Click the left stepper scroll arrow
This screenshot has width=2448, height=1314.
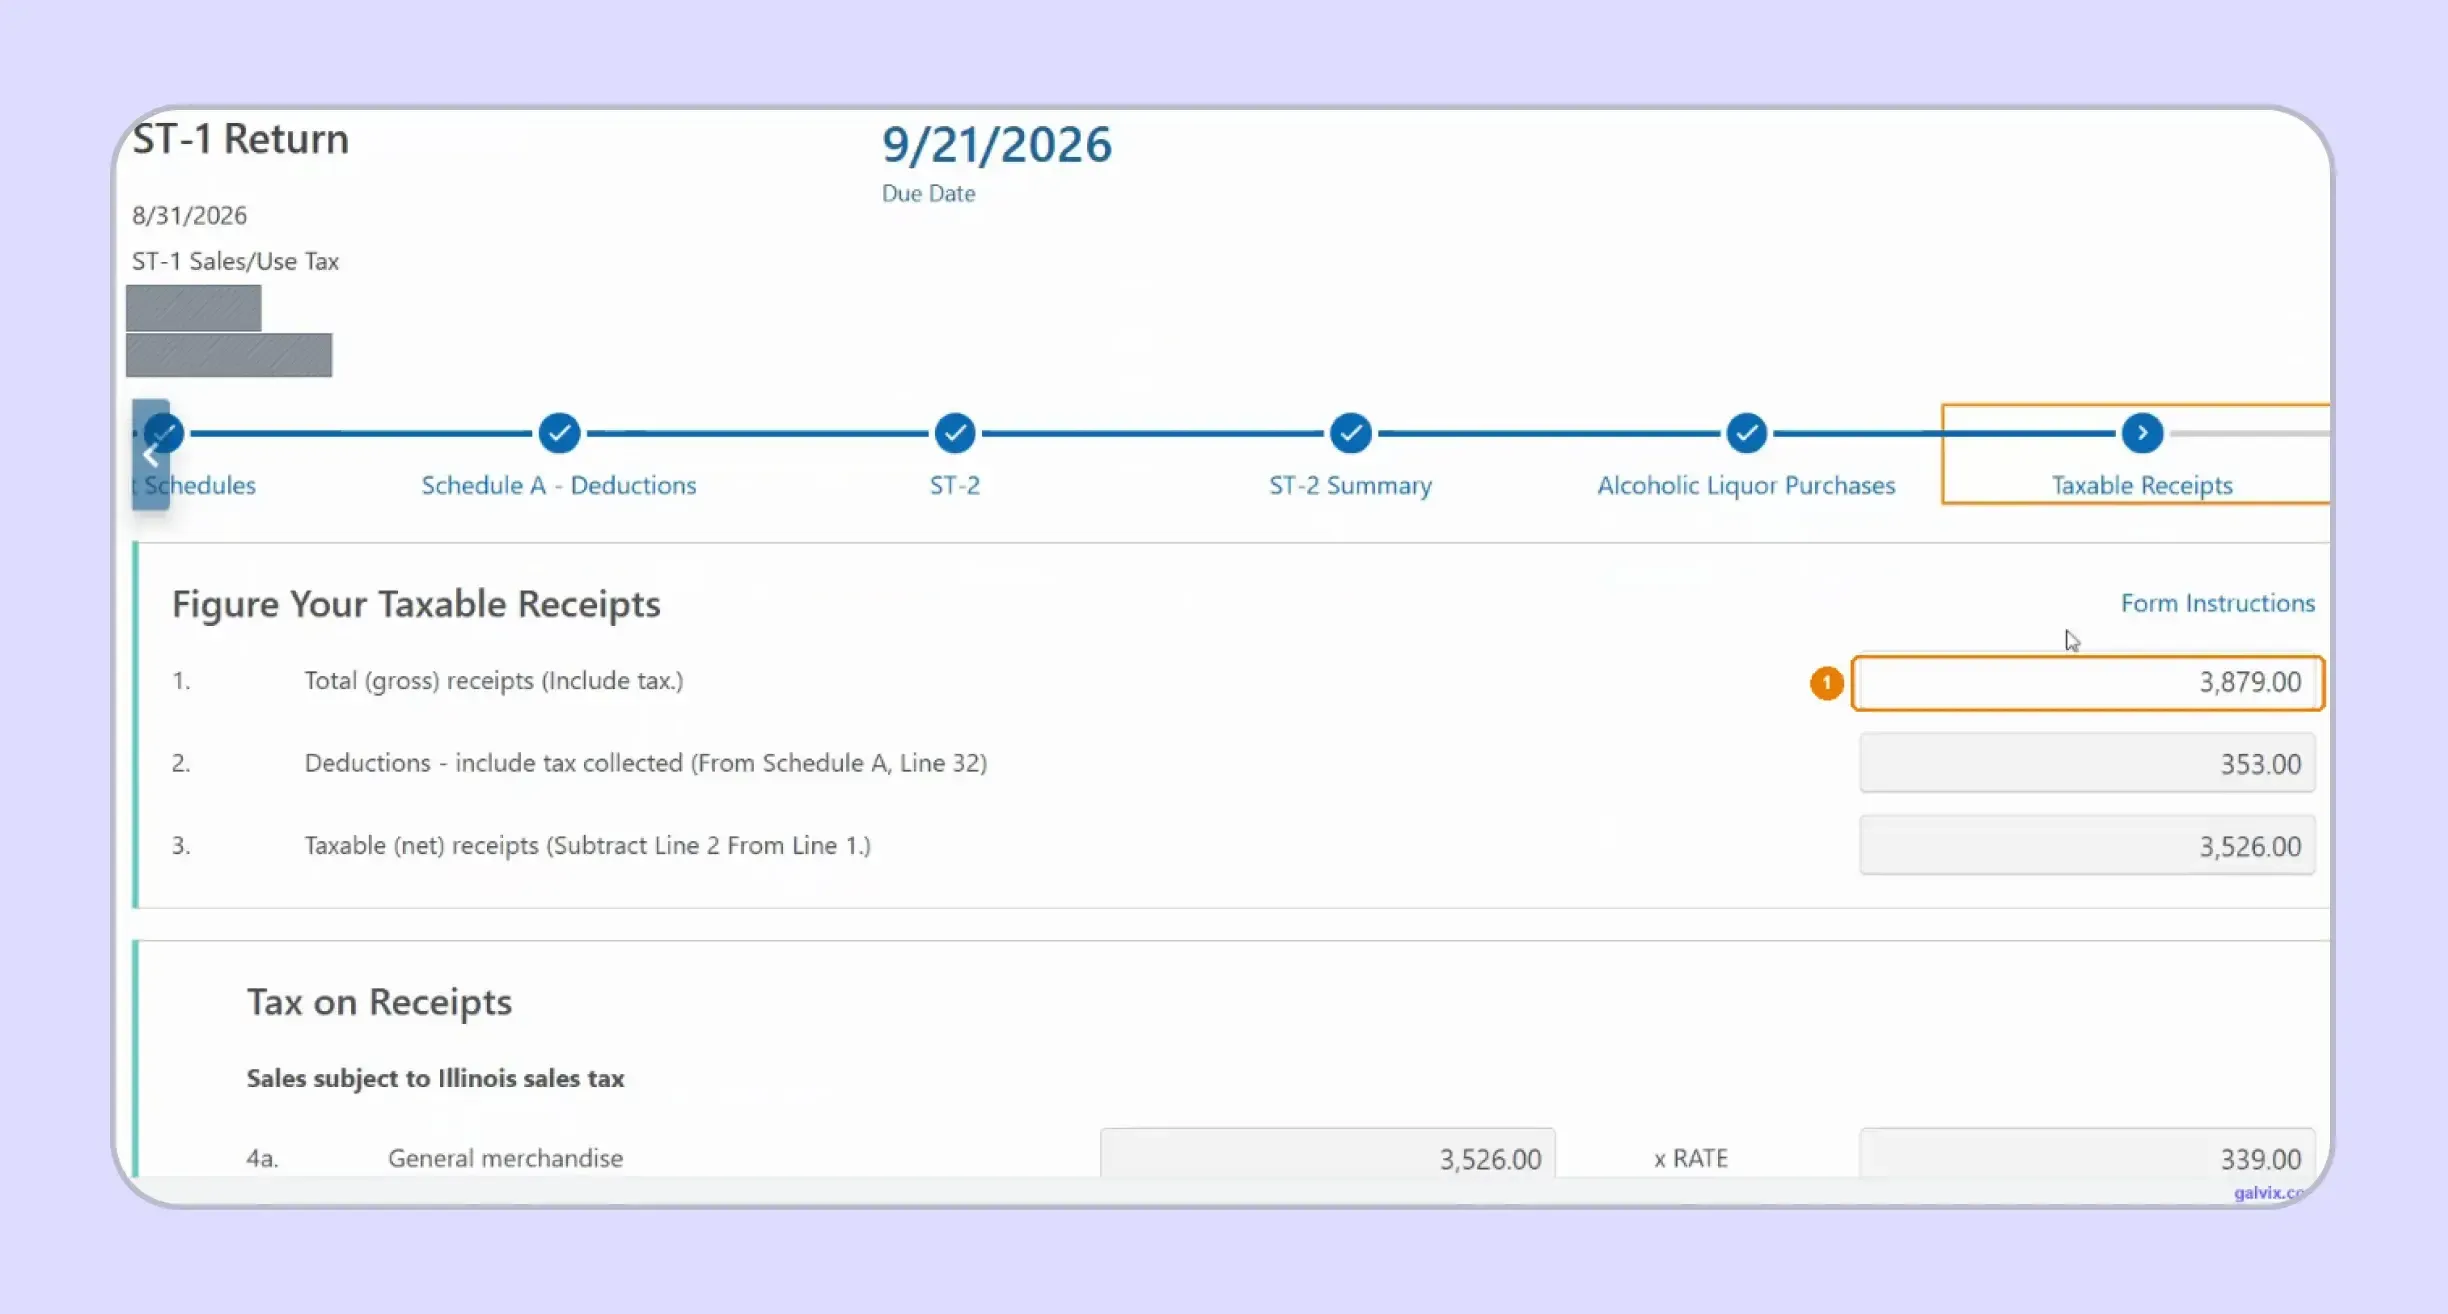click(151, 456)
